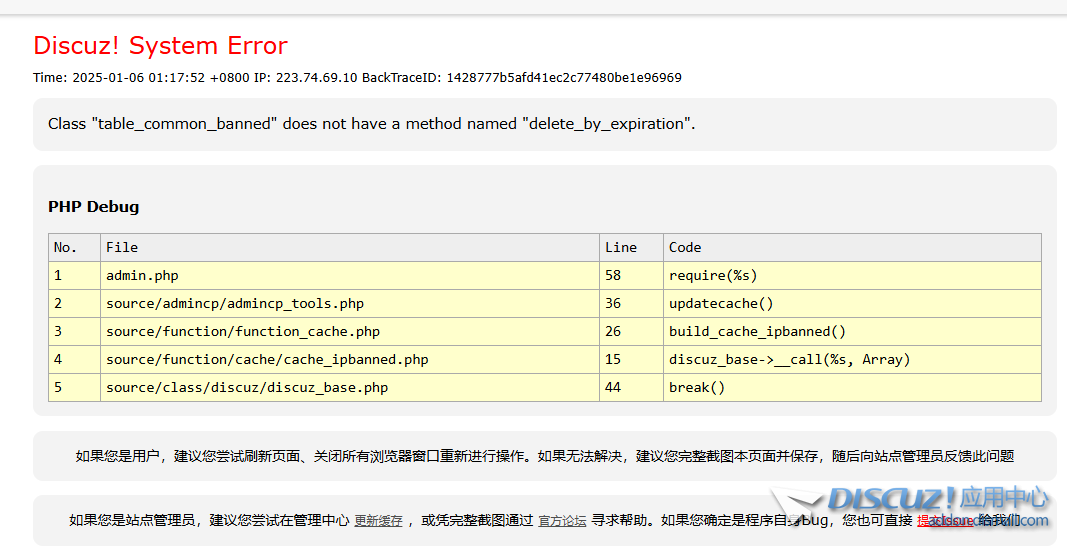Click the Discuz! System Error heading
Screen dimensions: 1067x546
pos(160,46)
